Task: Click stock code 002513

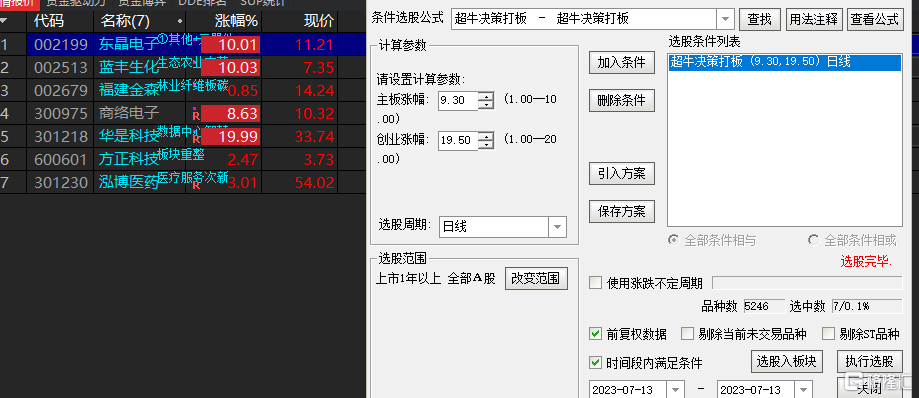Action: pyautogui.click(x=61, y=67)
